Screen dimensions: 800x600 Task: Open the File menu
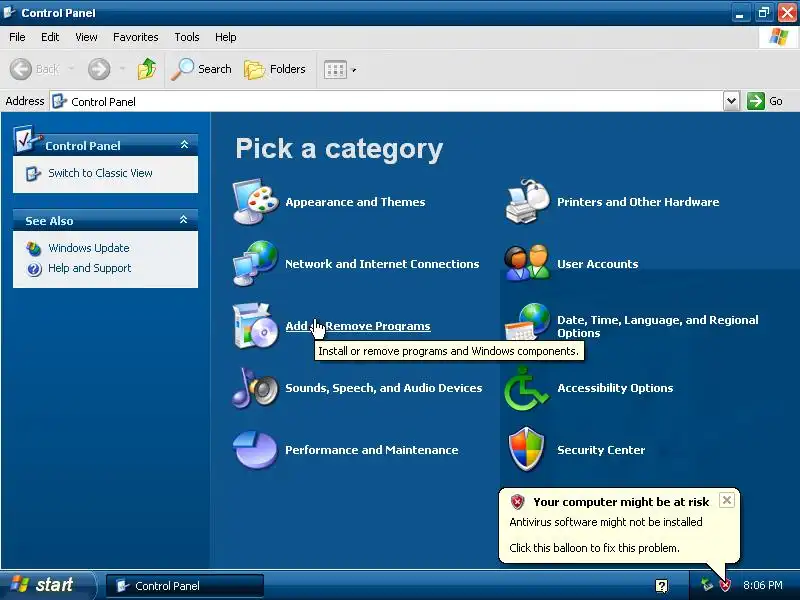click(x=17, y=37)
